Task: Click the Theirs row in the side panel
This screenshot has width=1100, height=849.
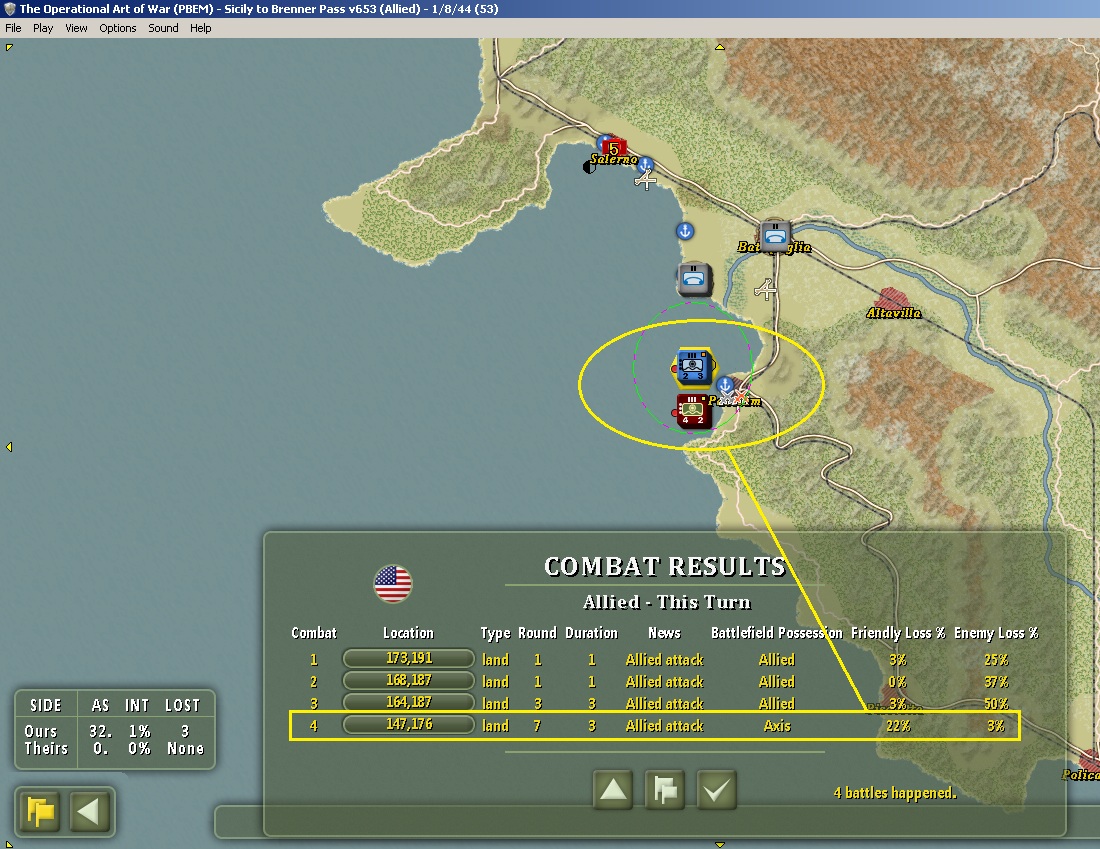Action: coord(114,749)
